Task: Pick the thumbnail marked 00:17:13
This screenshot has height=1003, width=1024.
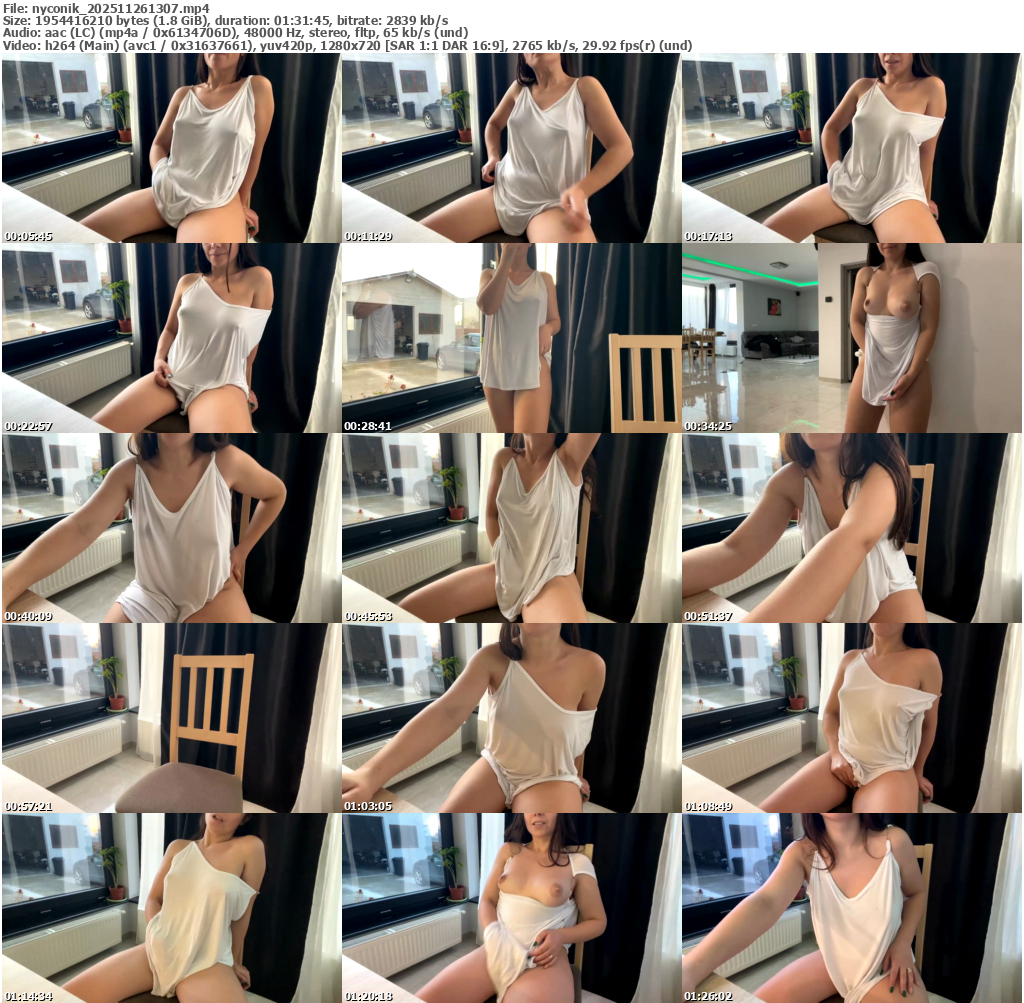Action: click(852, 148)
